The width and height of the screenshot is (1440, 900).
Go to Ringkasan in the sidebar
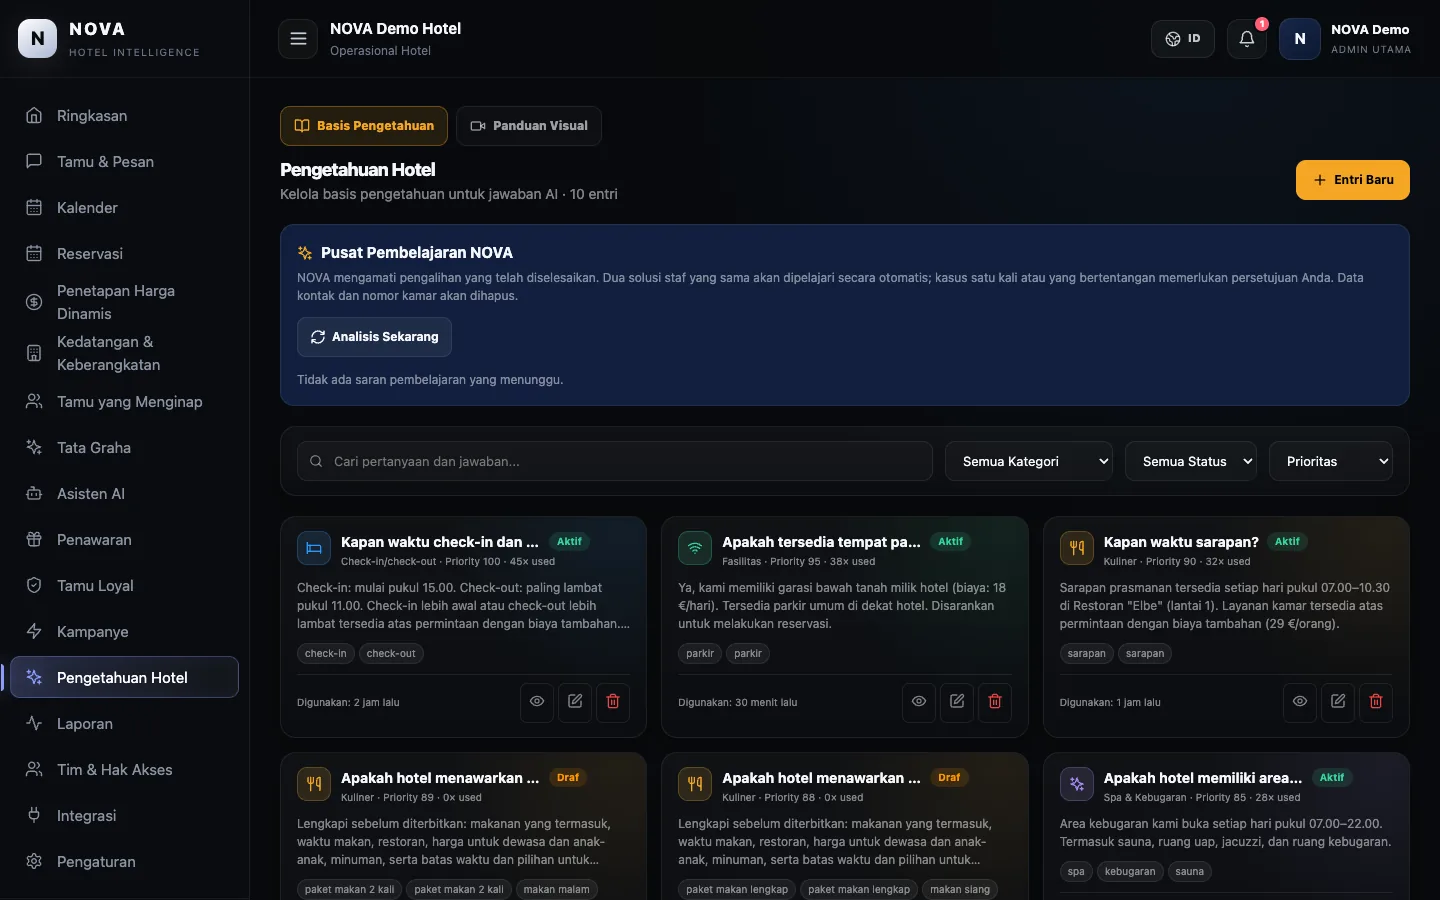(x=124, y=116)
